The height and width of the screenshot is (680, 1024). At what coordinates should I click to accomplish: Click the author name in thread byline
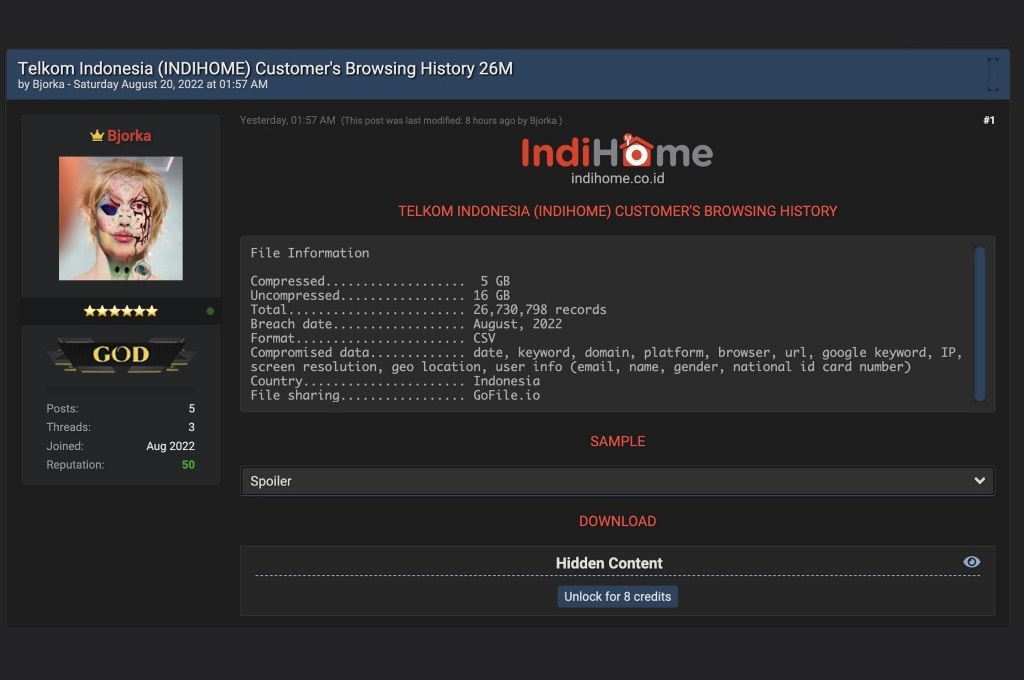click(48, 85)
